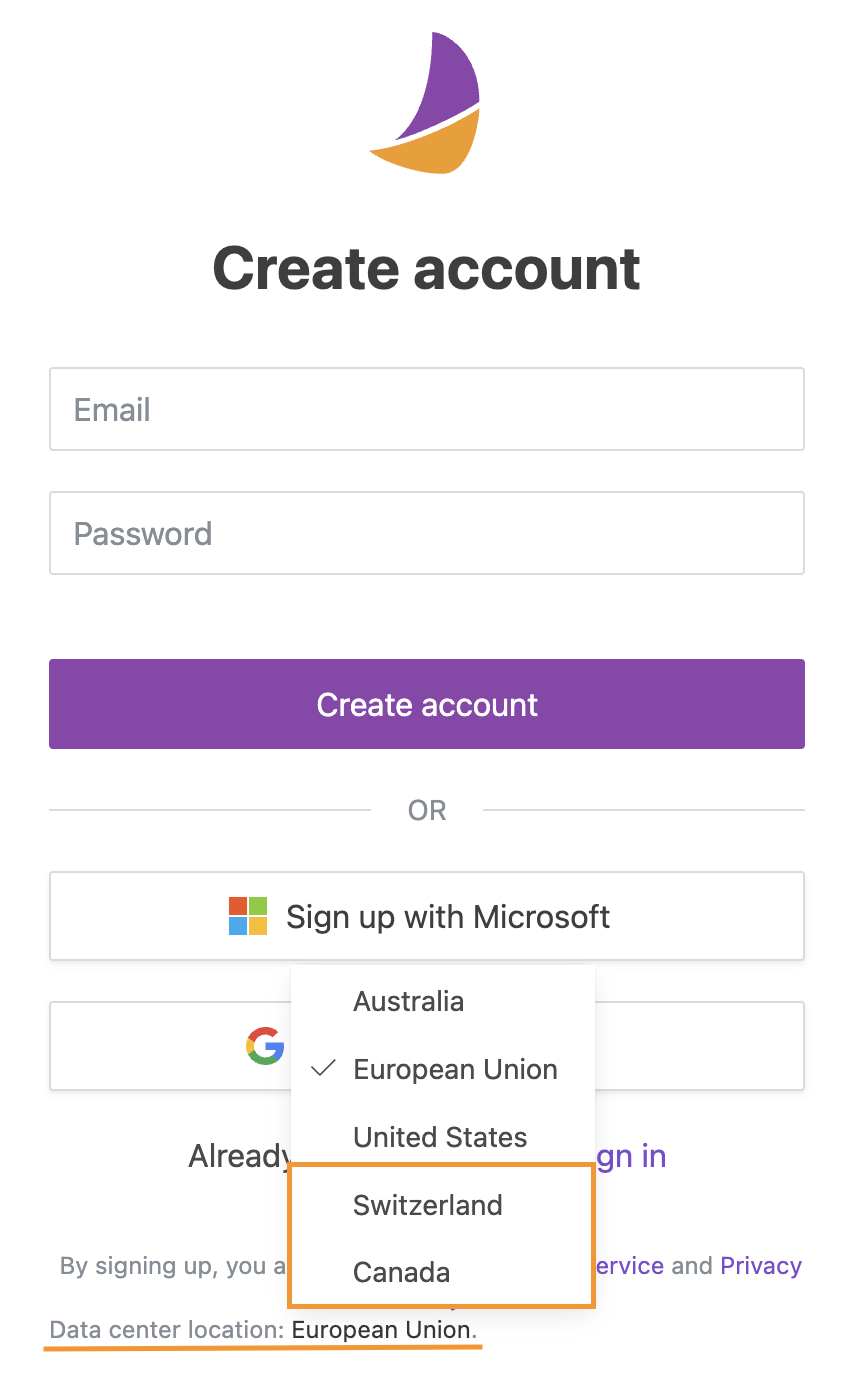Click the 'Create account' page heading
The image size is (859, 1385).
pos(427,268)
